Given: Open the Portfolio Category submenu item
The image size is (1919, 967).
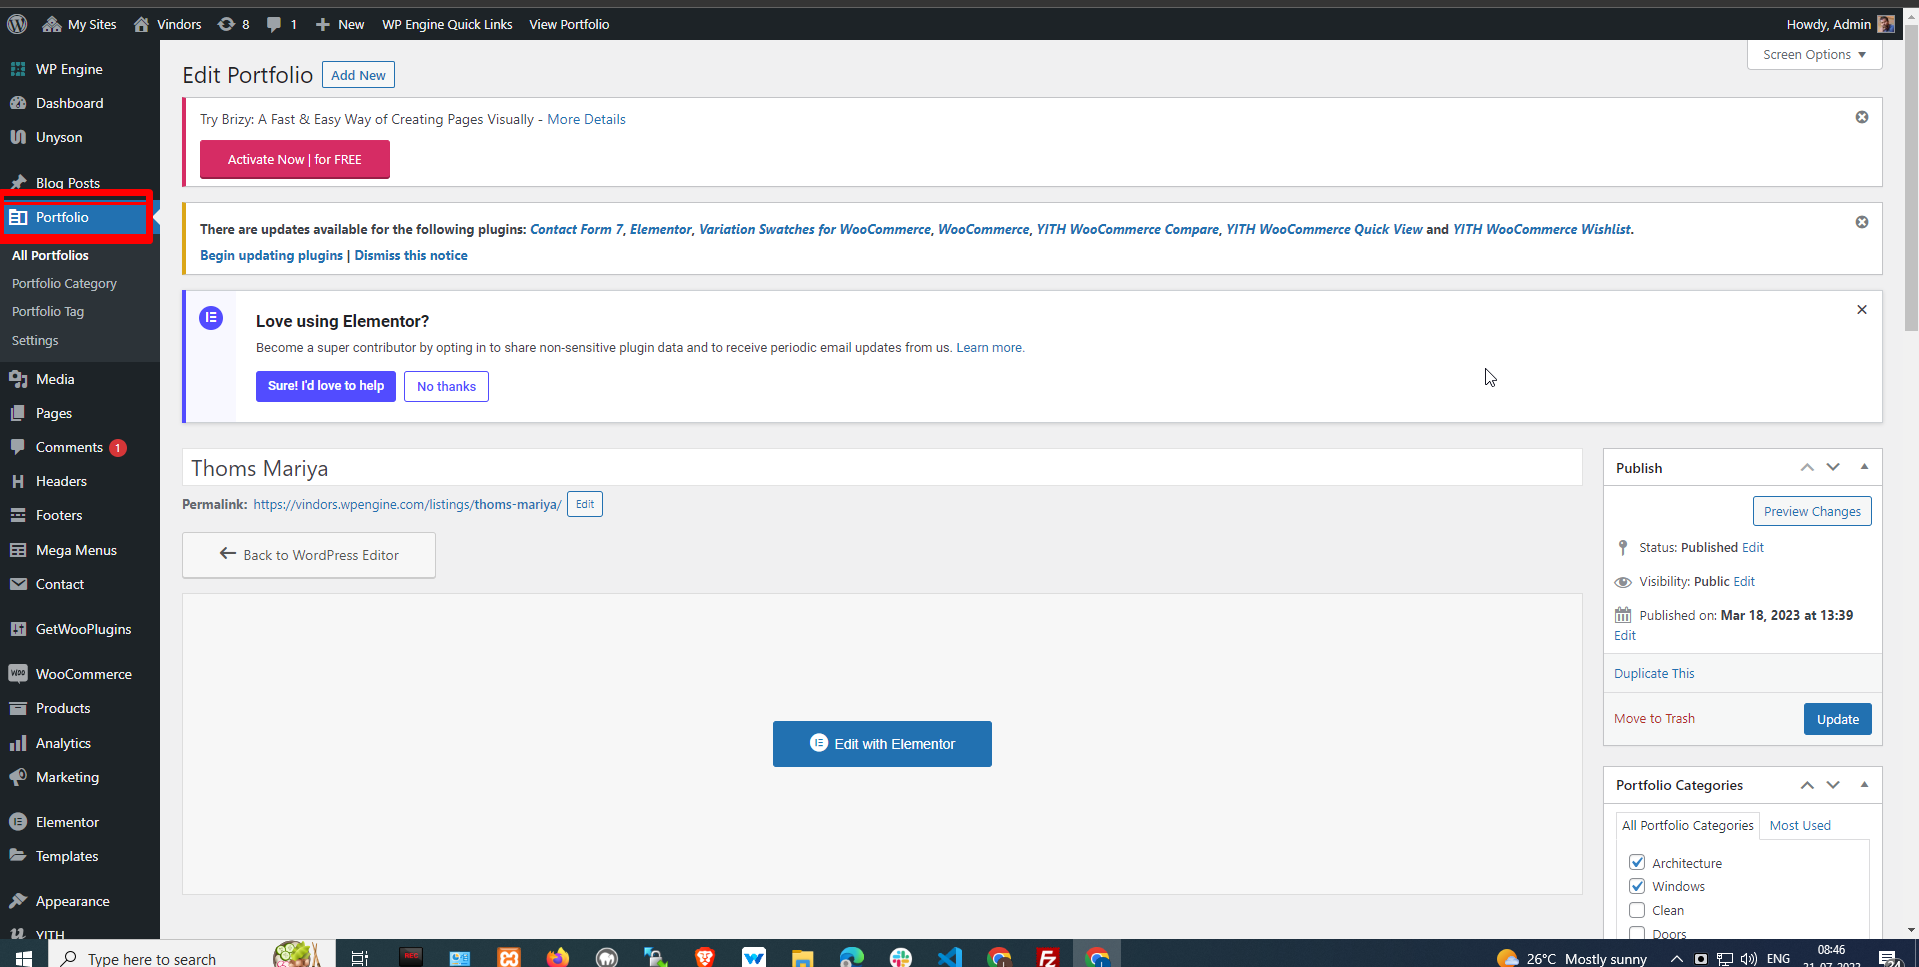Looking at the screenshot, I should coord(64,284).
